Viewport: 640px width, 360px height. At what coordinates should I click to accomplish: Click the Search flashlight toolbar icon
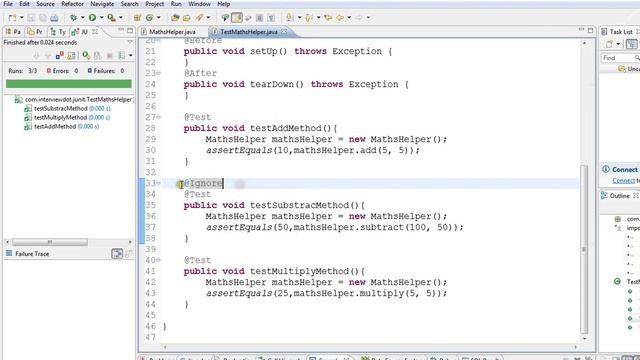[199, 18]
